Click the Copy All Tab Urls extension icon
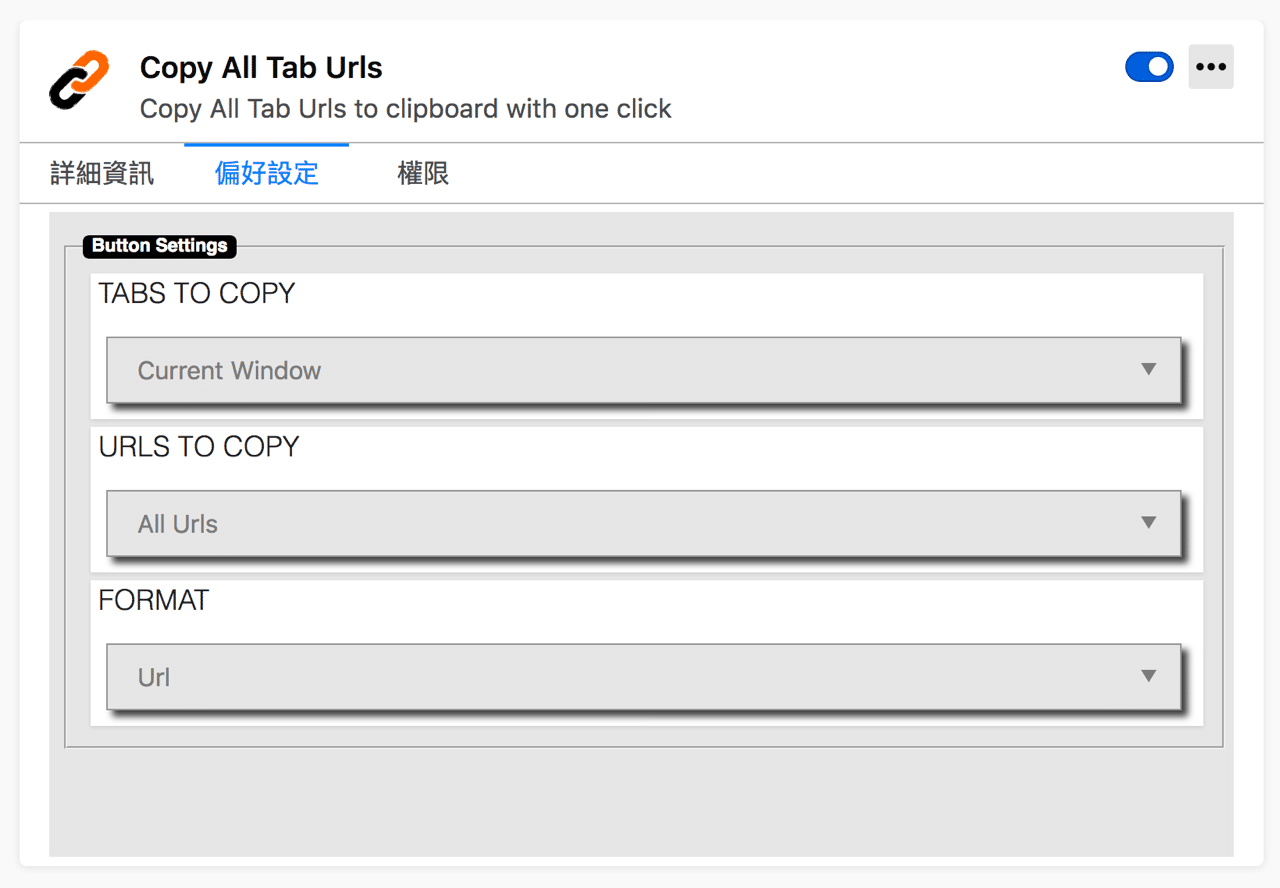The image size is (1280, 888). 77,80
